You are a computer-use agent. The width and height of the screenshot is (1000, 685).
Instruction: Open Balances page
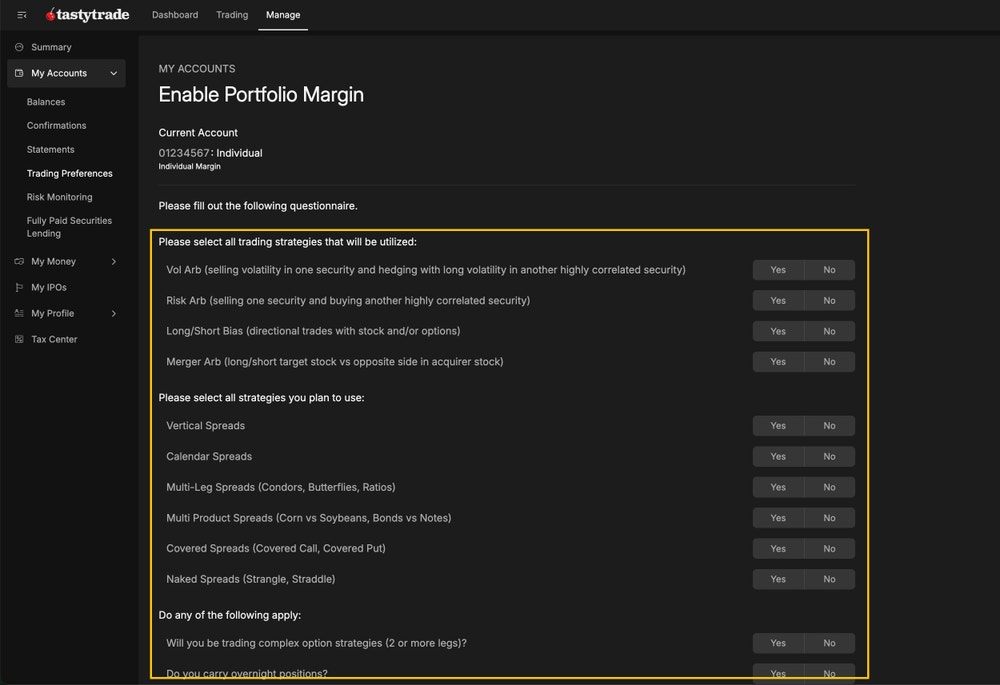coord(46,102)
